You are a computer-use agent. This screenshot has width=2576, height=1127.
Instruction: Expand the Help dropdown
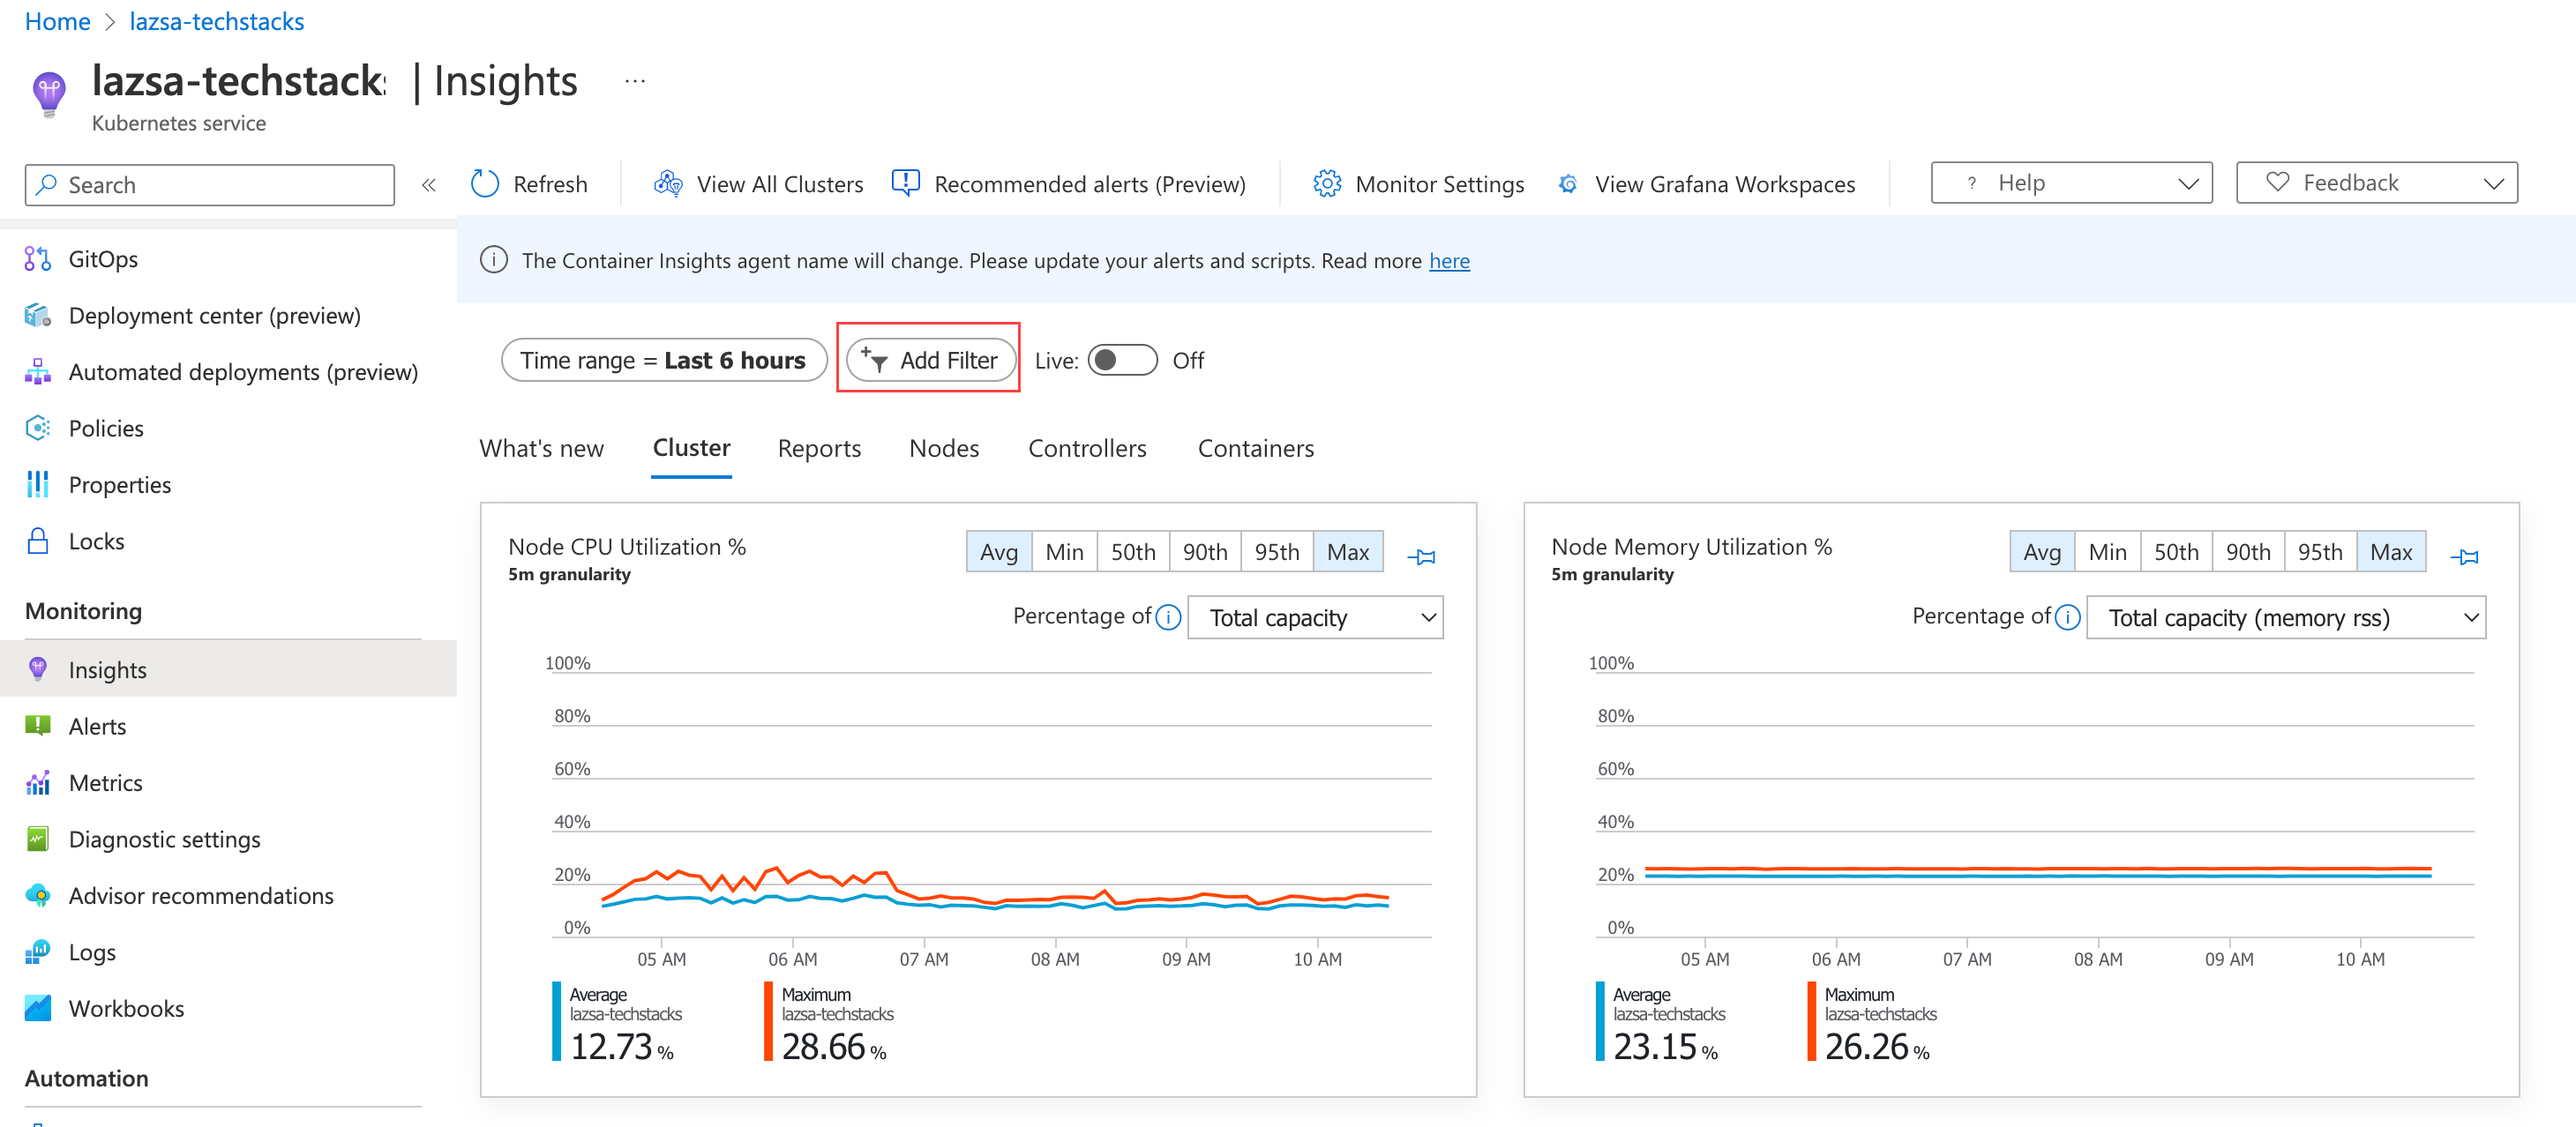coord(2071,183)
